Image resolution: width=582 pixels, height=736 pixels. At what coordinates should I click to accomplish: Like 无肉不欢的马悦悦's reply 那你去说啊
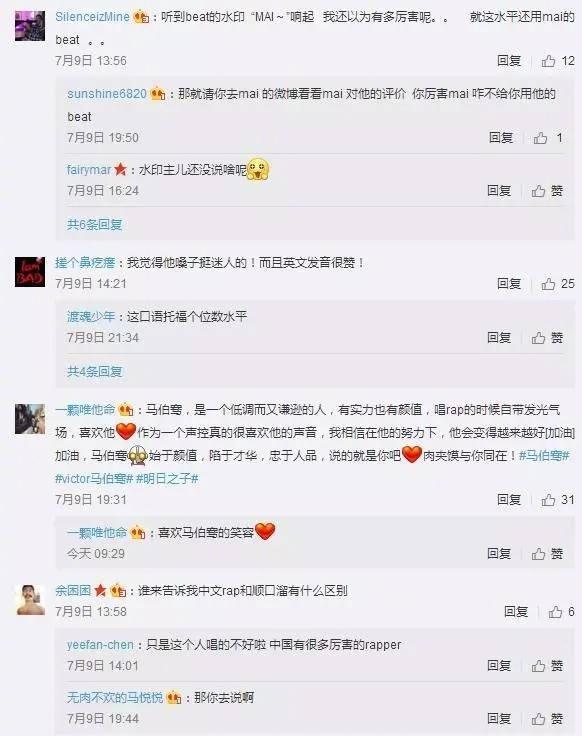tap(547, 719)
